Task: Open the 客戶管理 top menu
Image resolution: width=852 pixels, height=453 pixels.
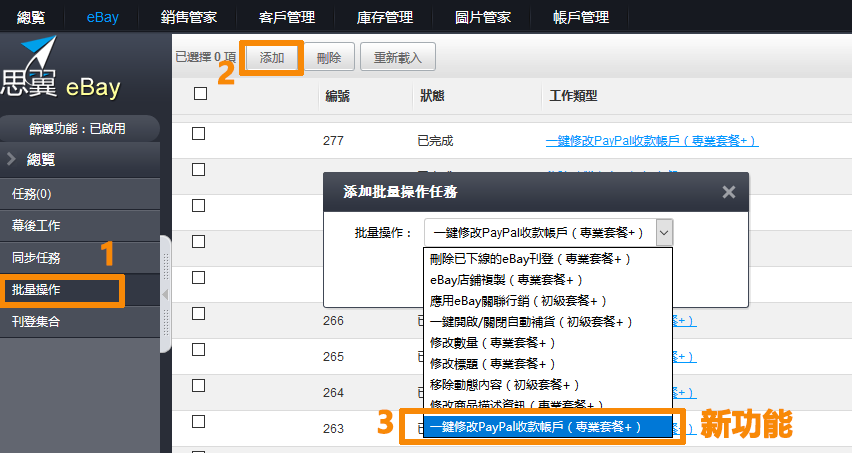Action: tap(286, 17)
